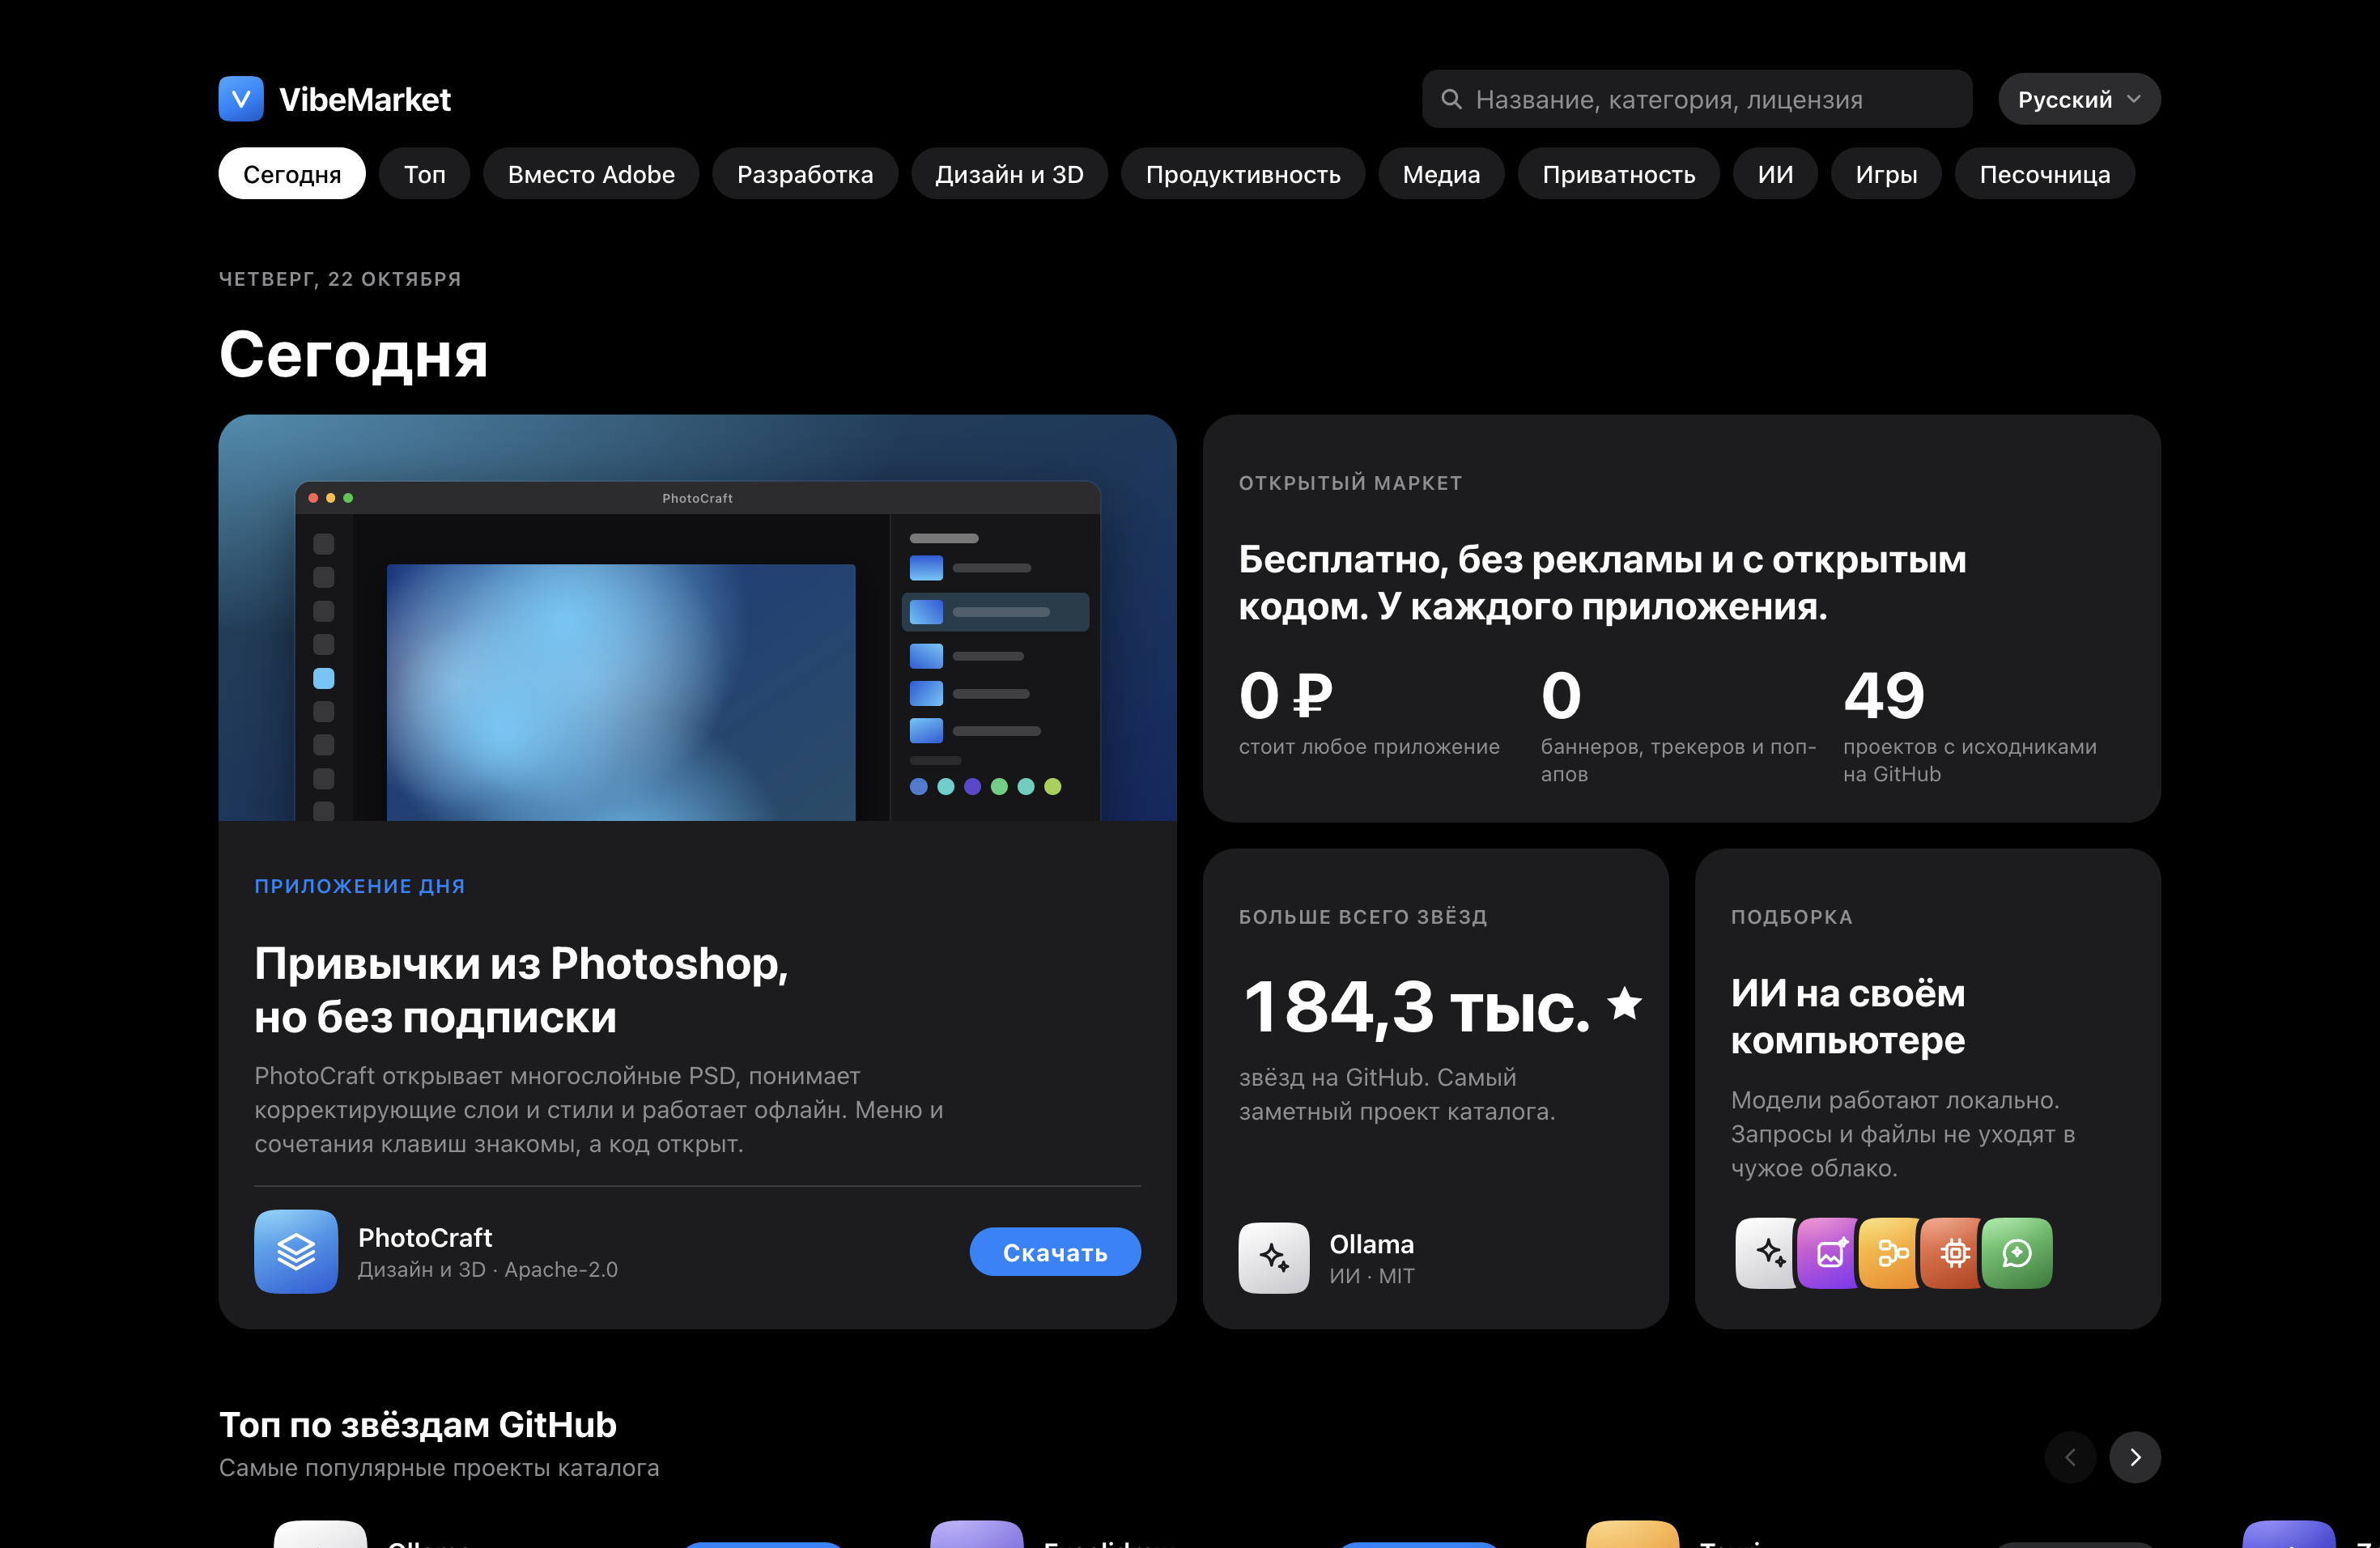Viewport: 2380px width, 1548px height.
Task: Open the Игры category
Action: coord(1886,174)
